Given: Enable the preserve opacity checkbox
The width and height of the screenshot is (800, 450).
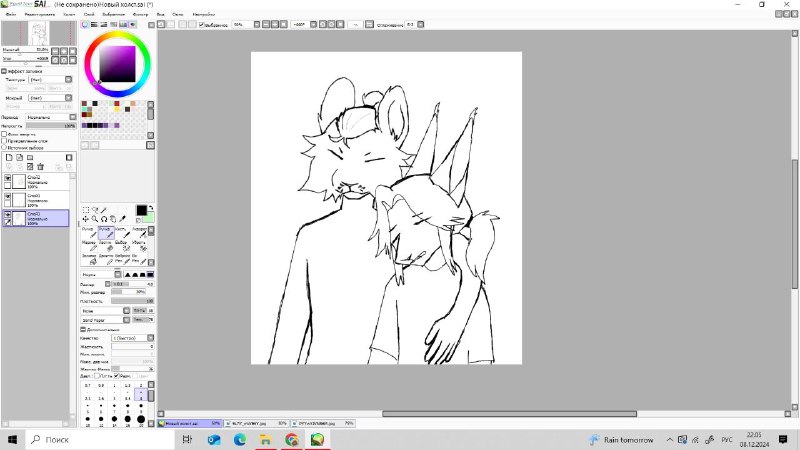Looking at the screenshot, I should 4,134.
